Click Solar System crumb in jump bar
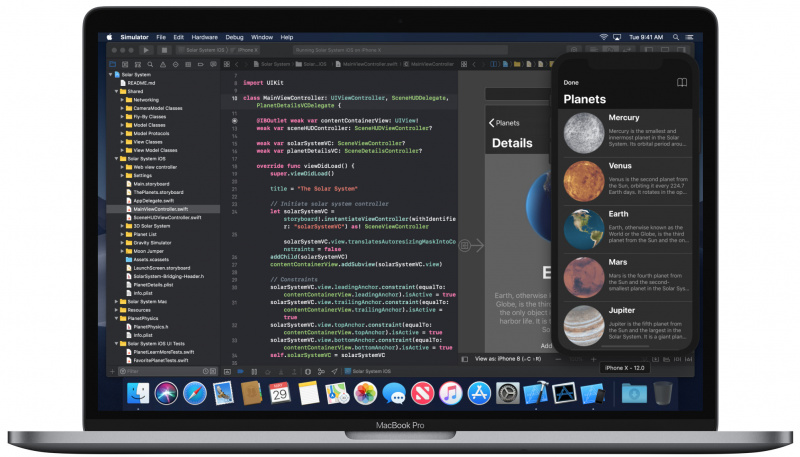Screen dimensions: 800x457 [271, 64]
